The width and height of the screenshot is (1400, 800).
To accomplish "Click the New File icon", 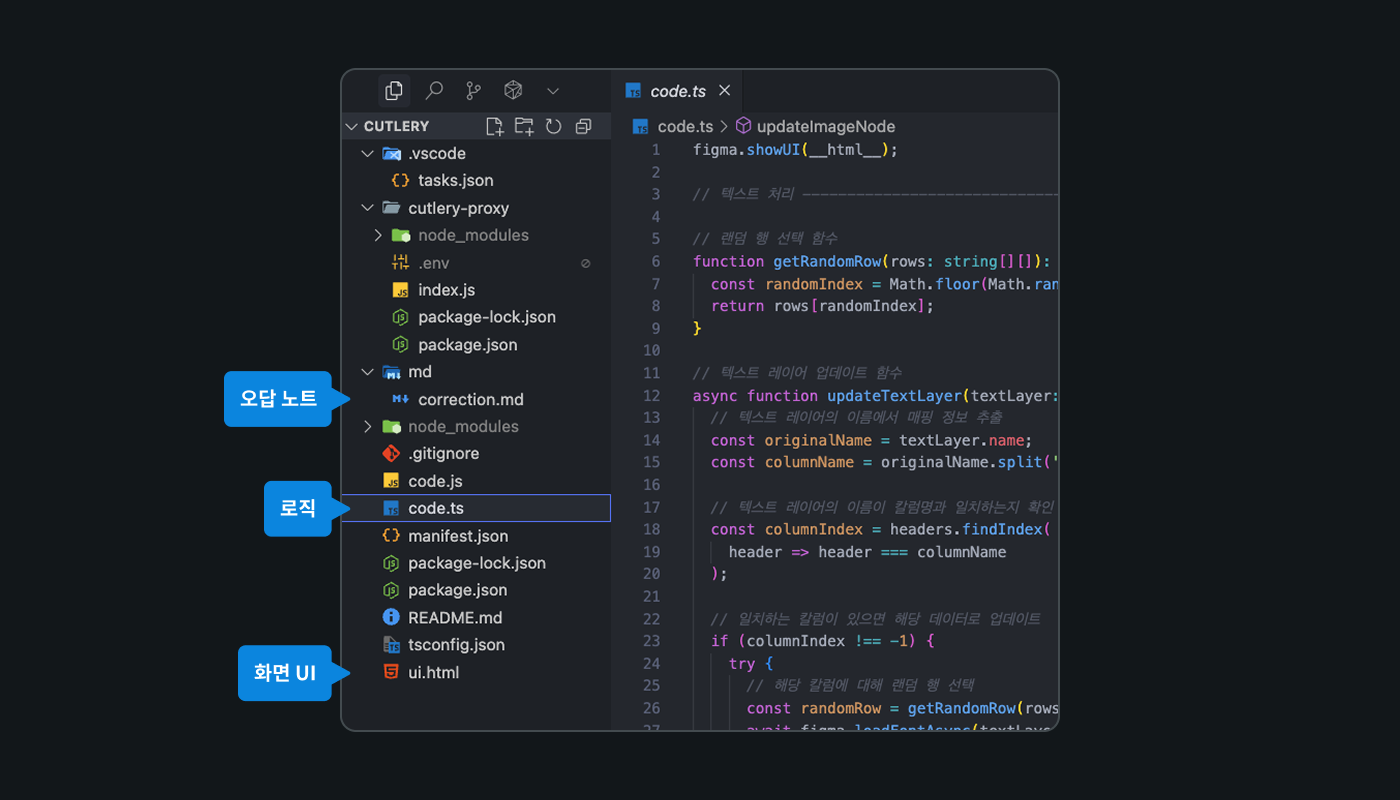I will pos(494,126).
